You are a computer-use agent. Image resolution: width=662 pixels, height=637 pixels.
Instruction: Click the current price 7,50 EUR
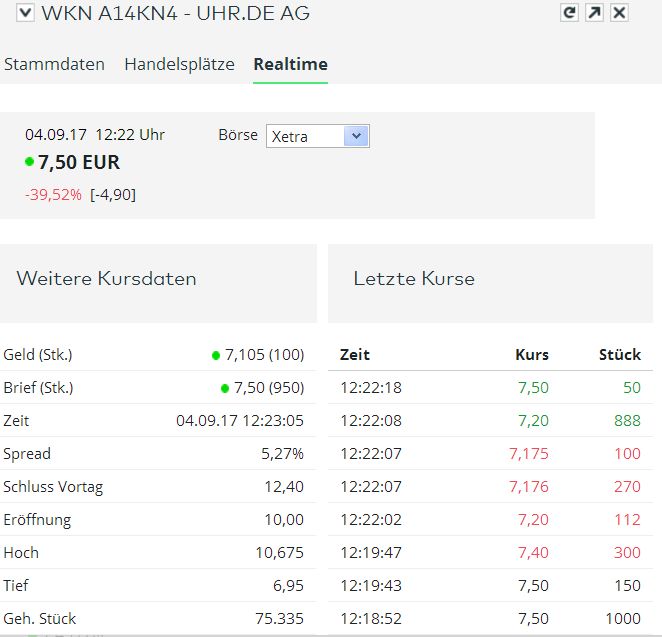coord(79,162)
